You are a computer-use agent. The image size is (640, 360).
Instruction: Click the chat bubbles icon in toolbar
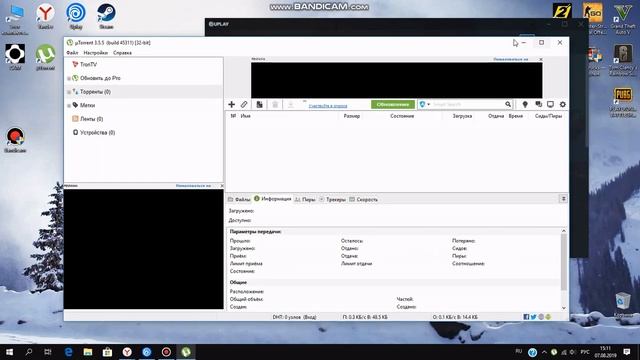click(538, 104)
